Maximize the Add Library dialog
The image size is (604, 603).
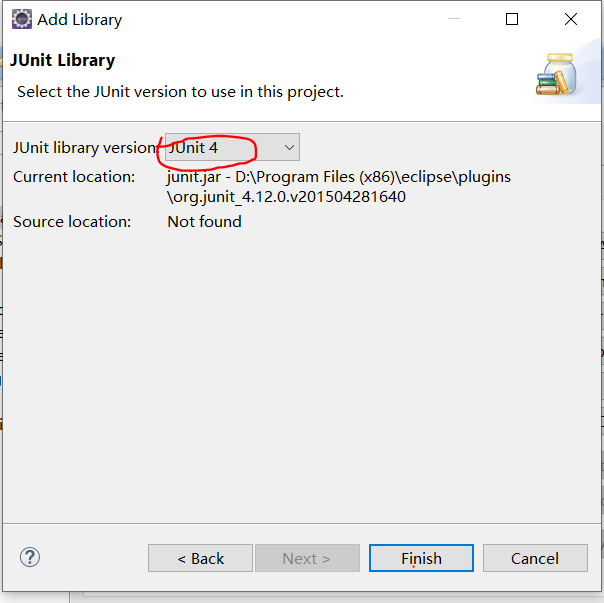(x=512, y=19)
